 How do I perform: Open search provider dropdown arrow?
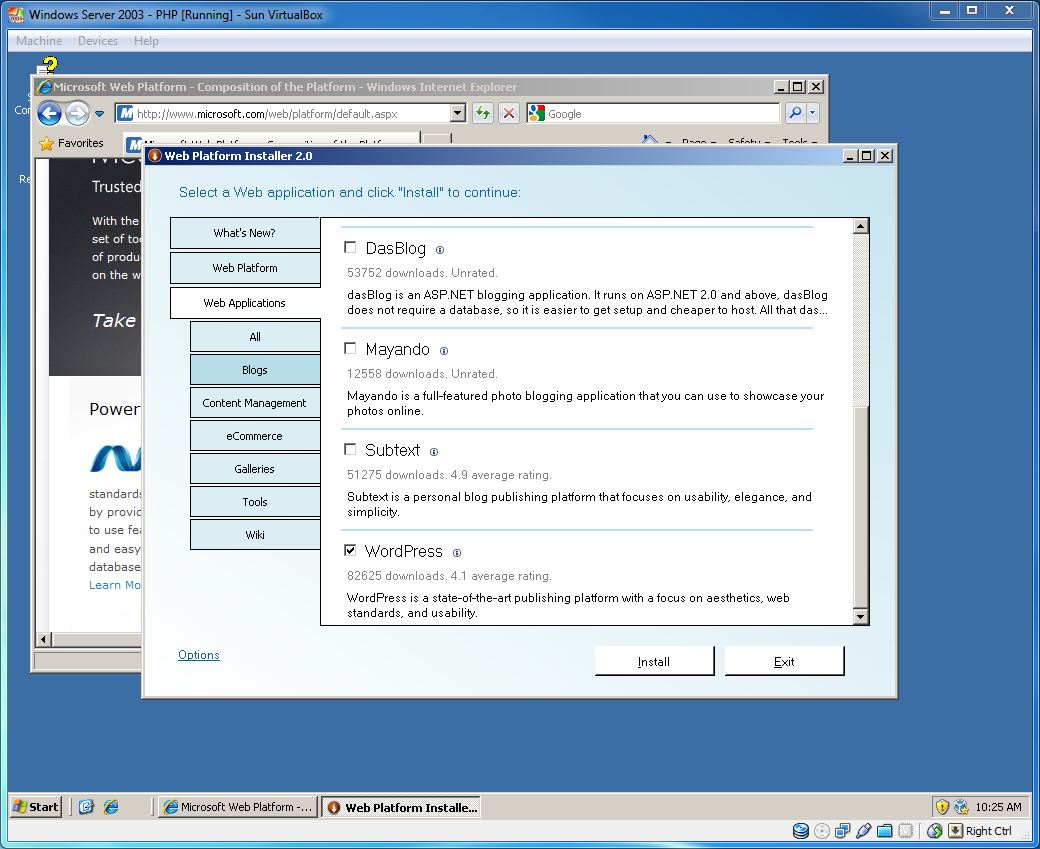[812, 113]
